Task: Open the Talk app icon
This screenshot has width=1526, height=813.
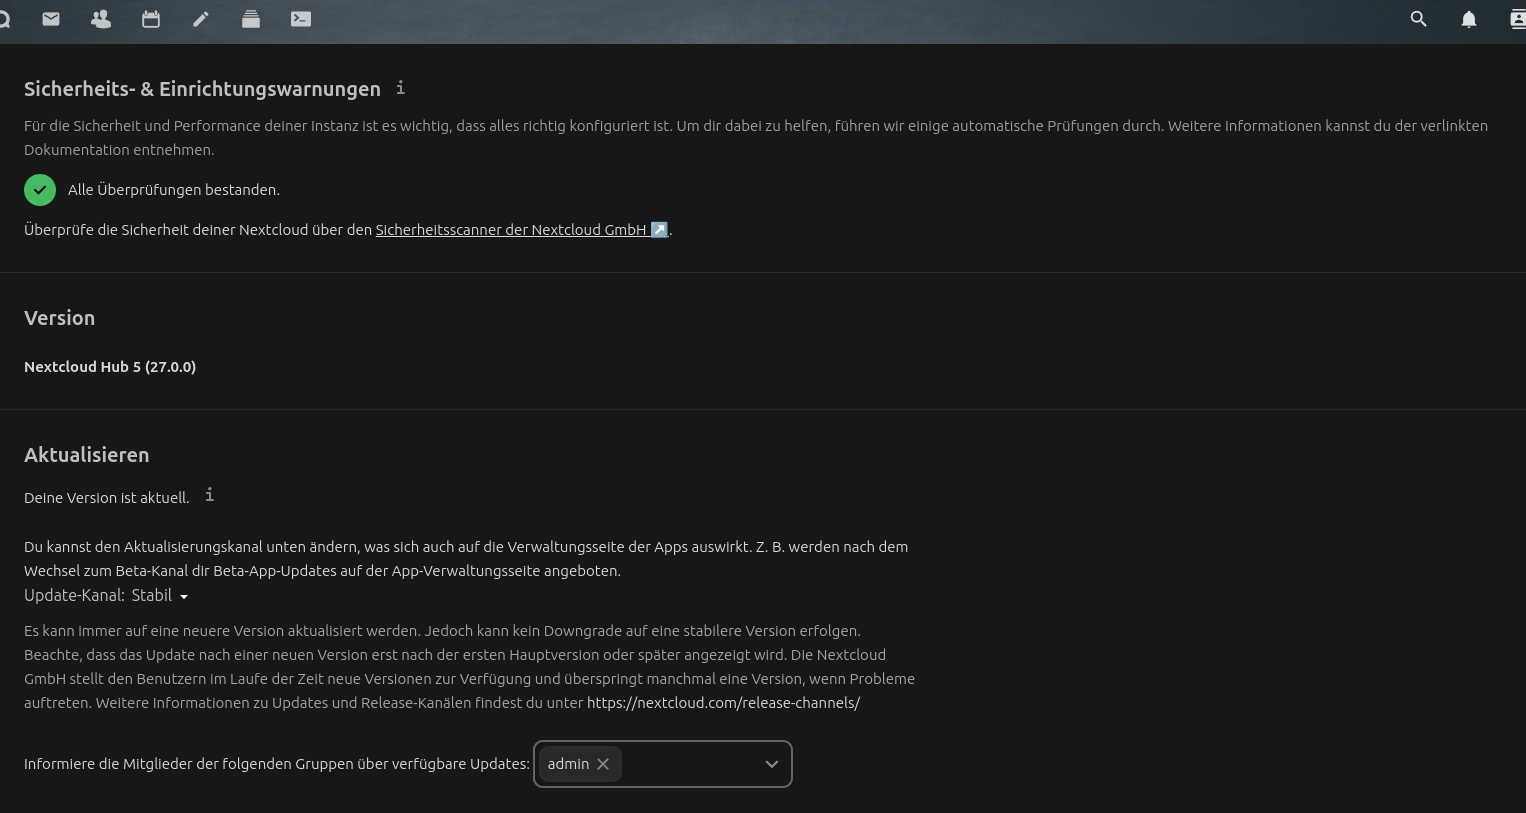Action: click(4, 19)
